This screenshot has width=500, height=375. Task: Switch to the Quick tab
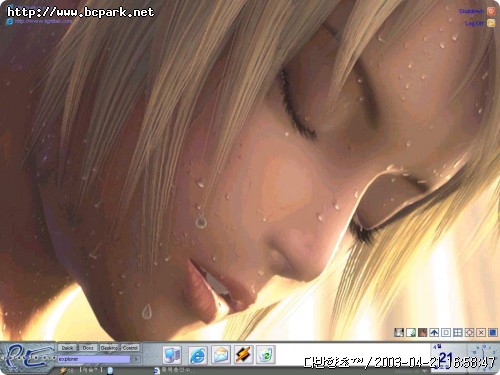[x=67, y=348]
